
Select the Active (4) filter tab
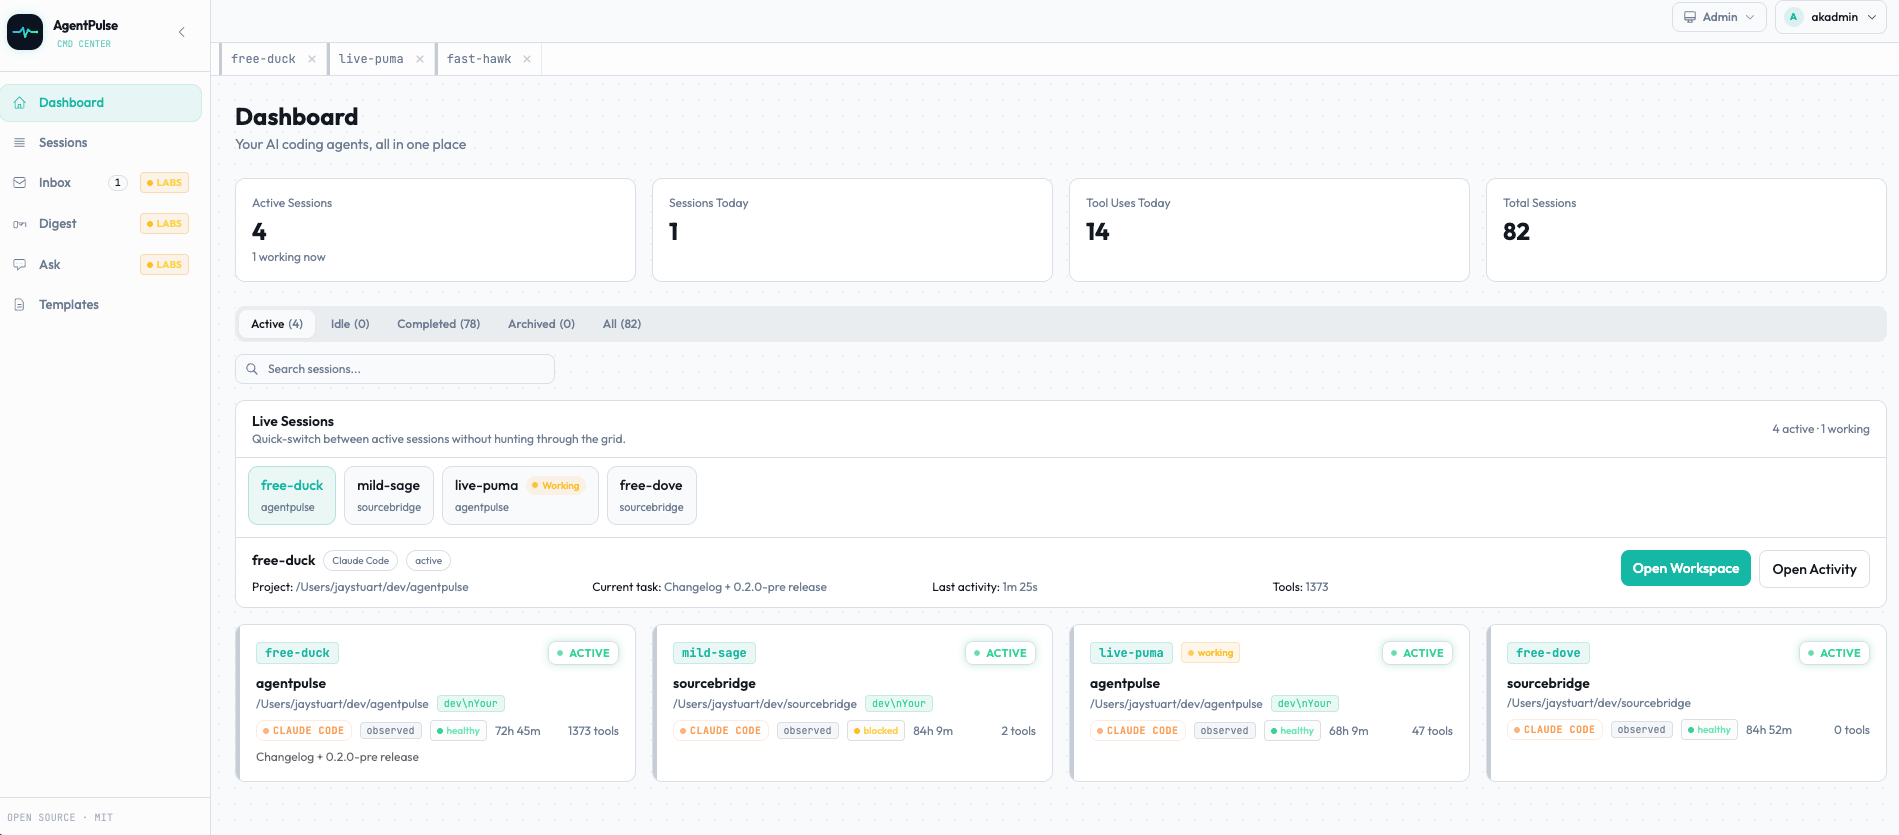[x=277, y=324]
